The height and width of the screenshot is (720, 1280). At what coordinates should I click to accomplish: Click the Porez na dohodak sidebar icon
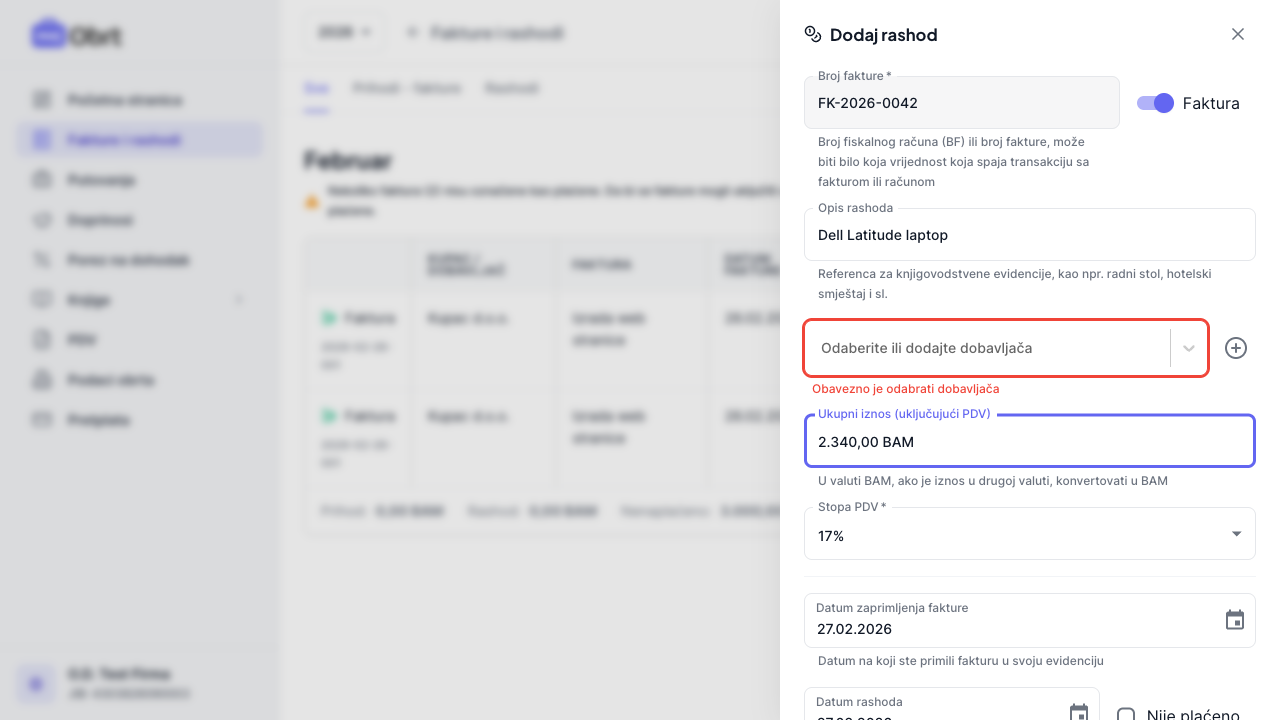coord(42,260)
